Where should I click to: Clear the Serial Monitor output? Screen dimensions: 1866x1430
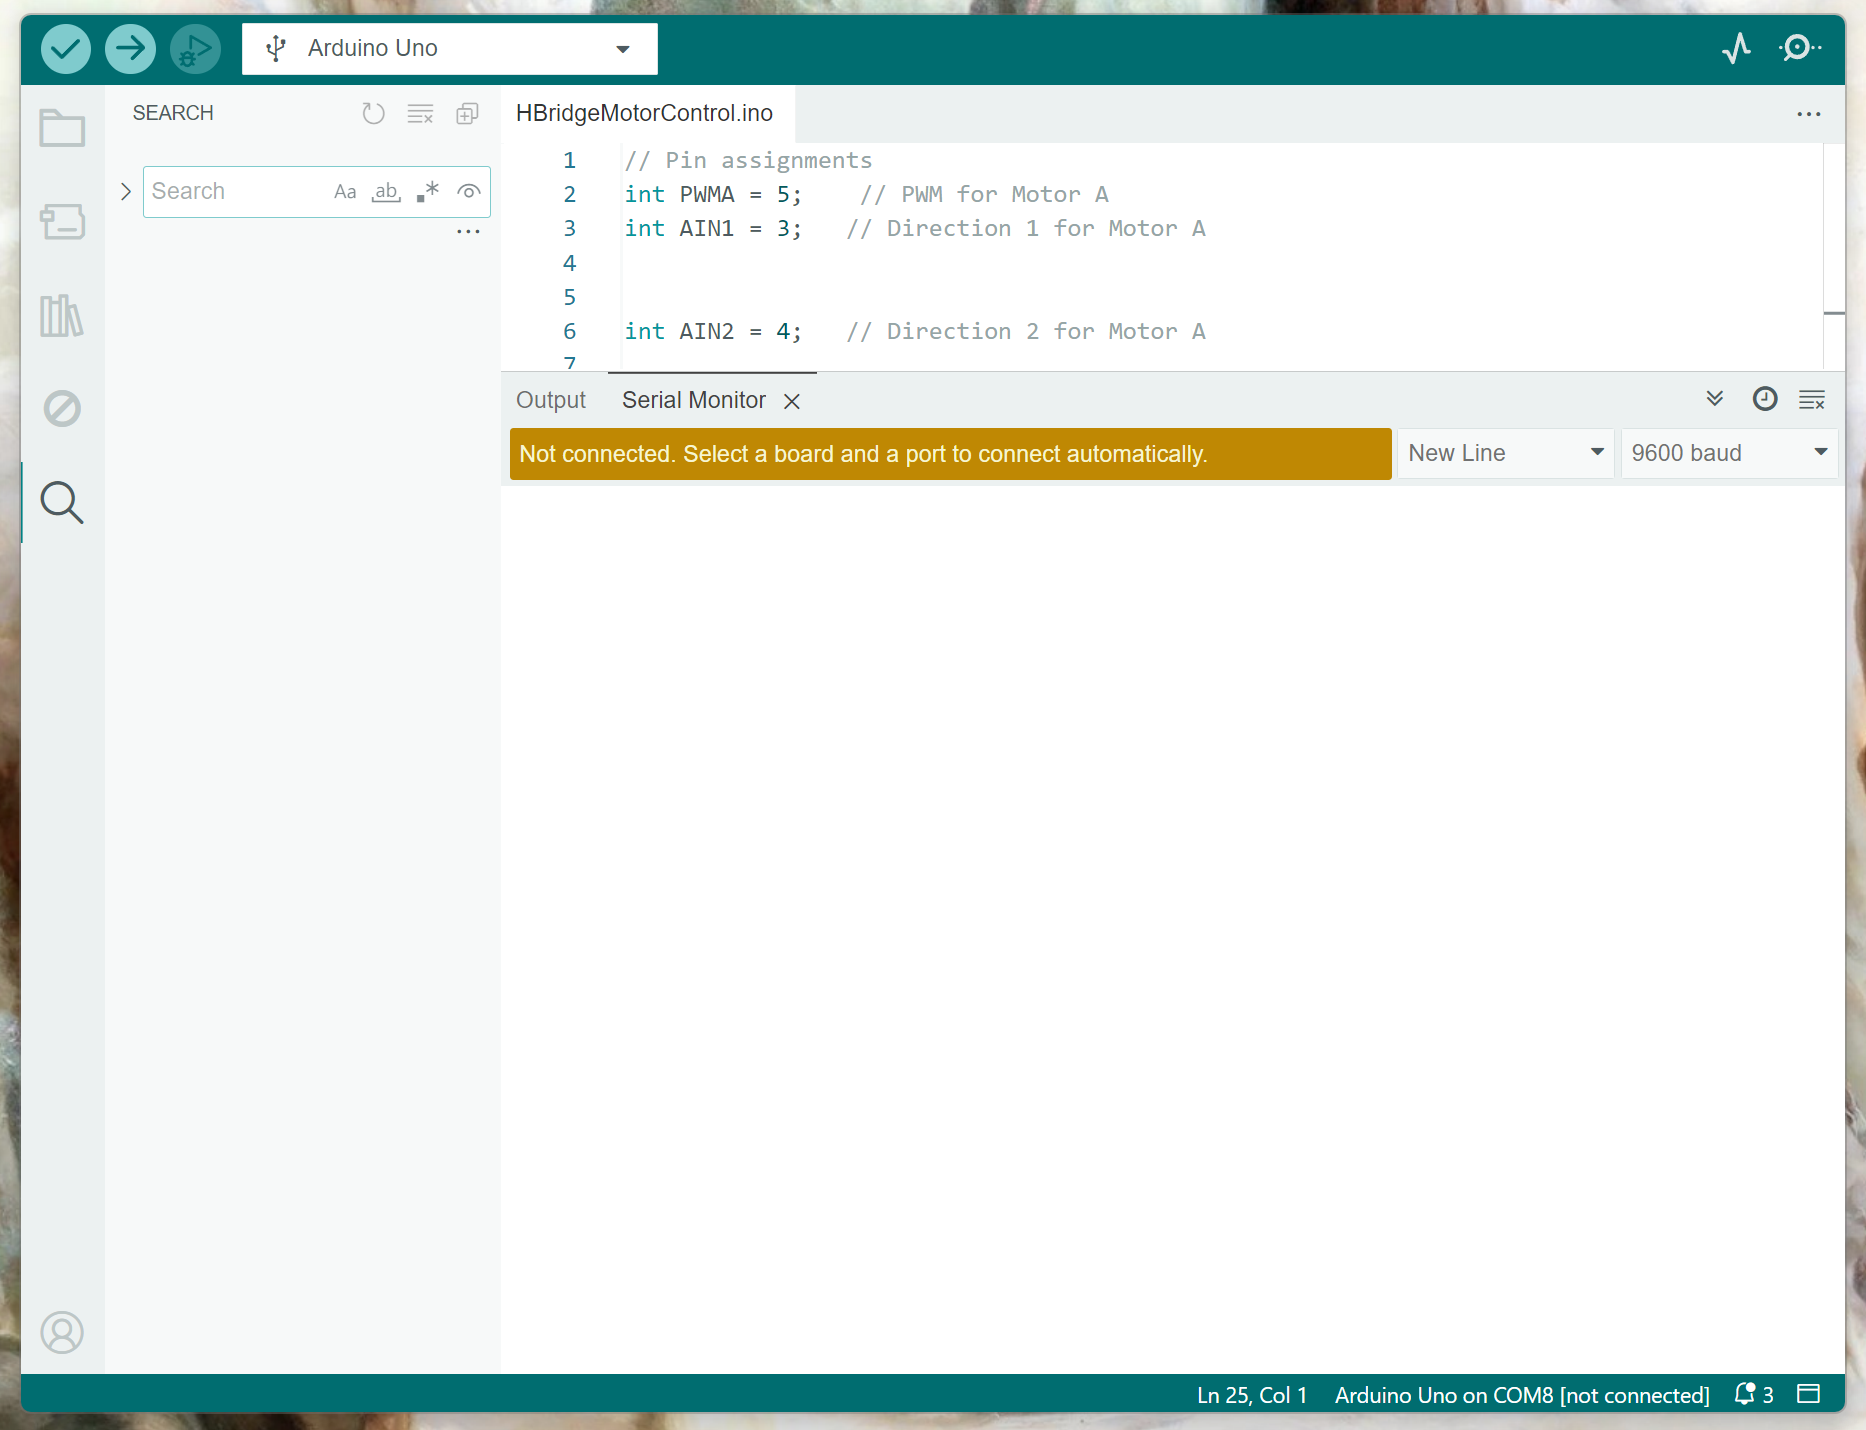click(x=1812, y=399)
